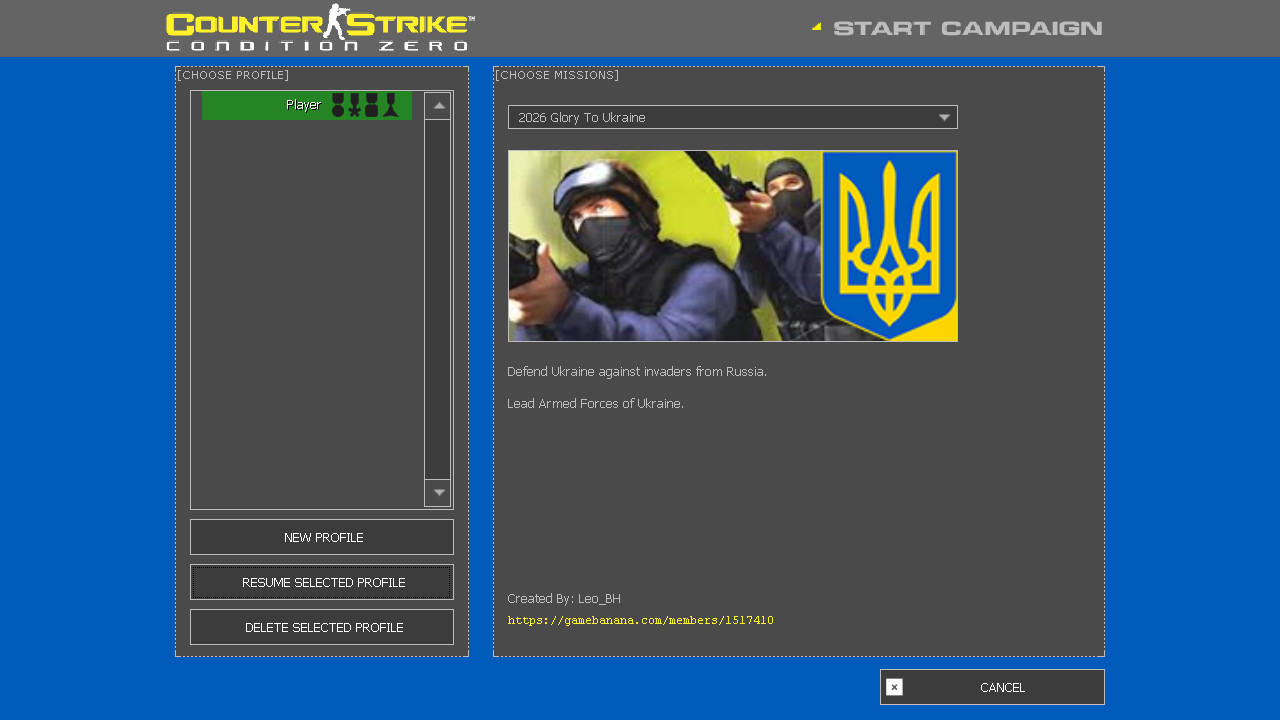The height and width of the screenshot is (720, 1280).
Task: Click the last medal icon beside Player
Action: [x=391, y=105]
